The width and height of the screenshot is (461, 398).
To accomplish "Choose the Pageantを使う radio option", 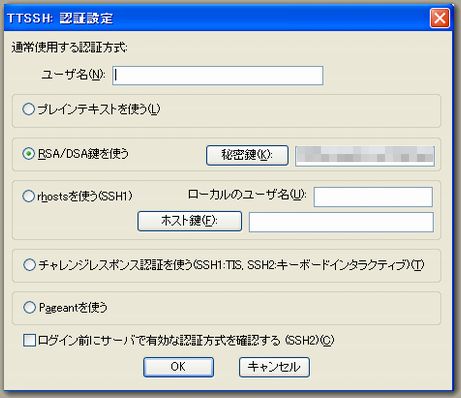I will (x=29, y=307).
